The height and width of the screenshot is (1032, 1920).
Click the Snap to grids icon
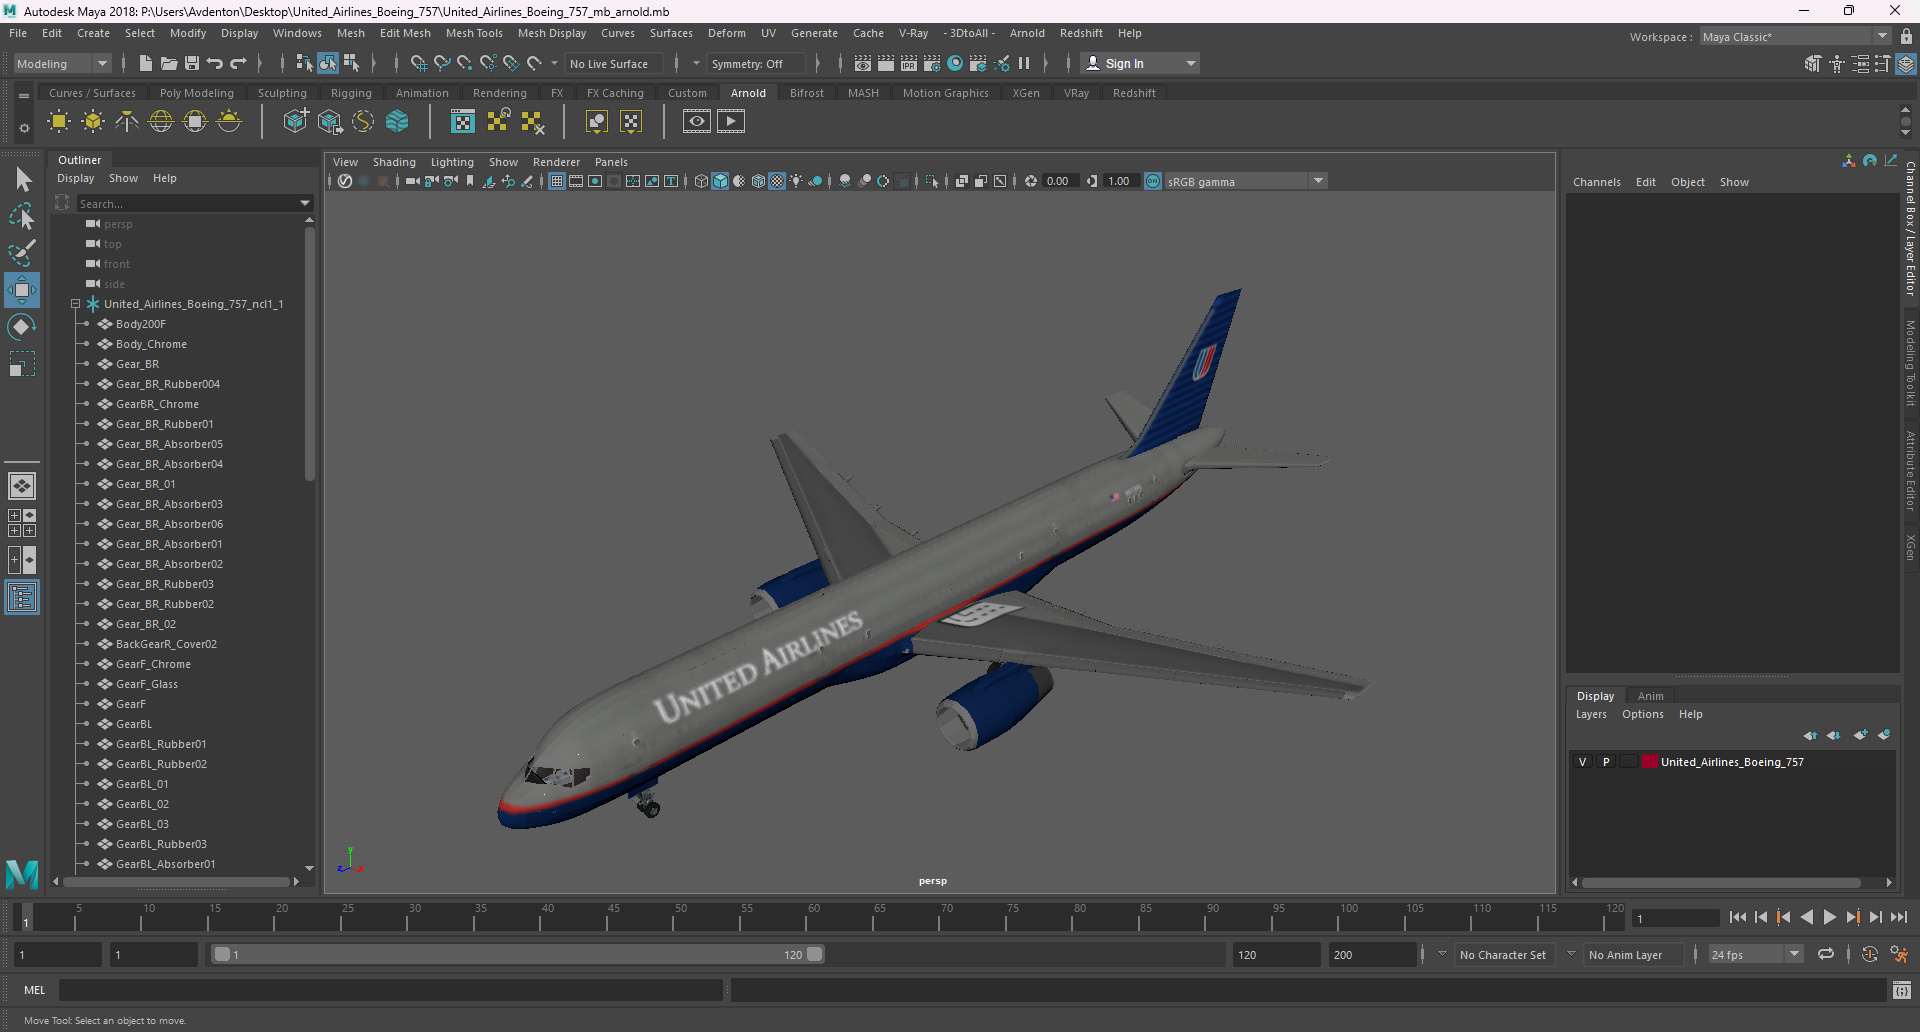[x=419, y=63]
